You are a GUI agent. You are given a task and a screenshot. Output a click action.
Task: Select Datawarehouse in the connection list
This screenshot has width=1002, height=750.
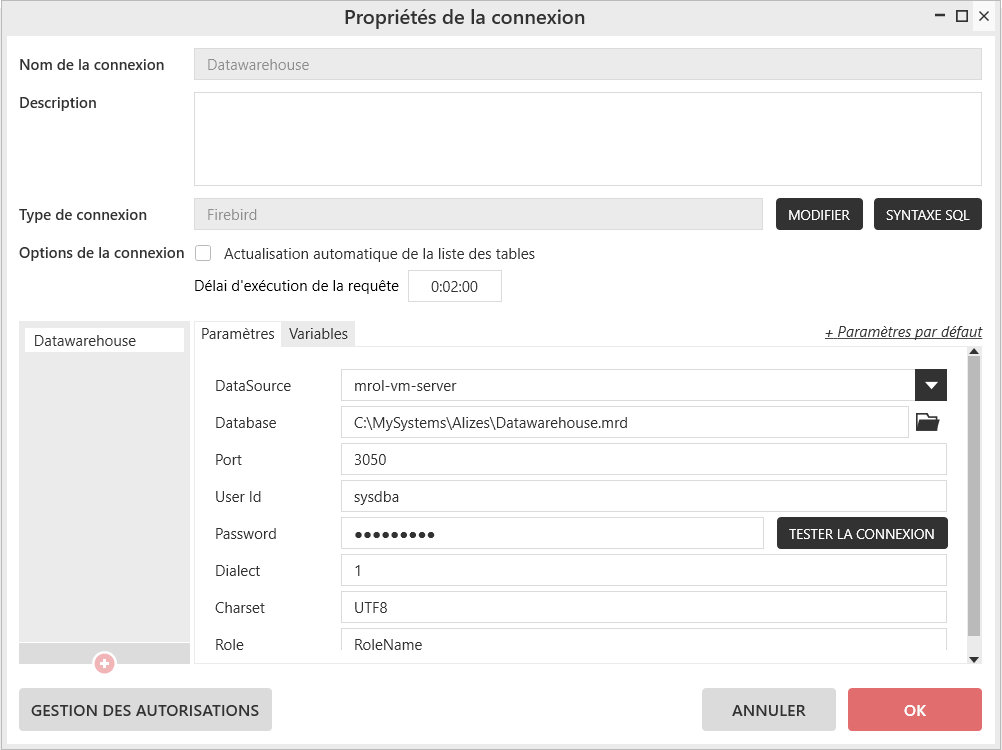tap(104, 341)
